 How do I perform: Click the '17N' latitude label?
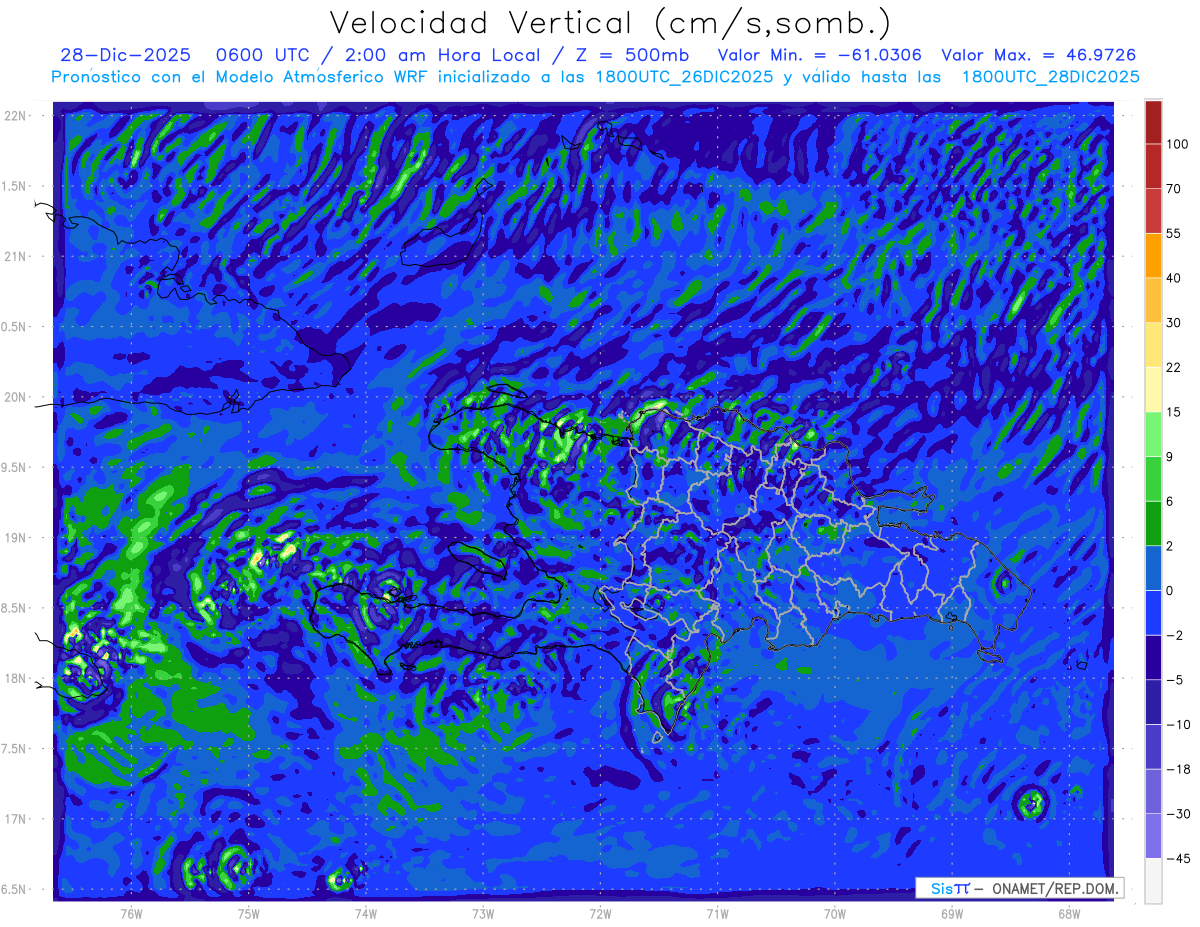point(15,819)
